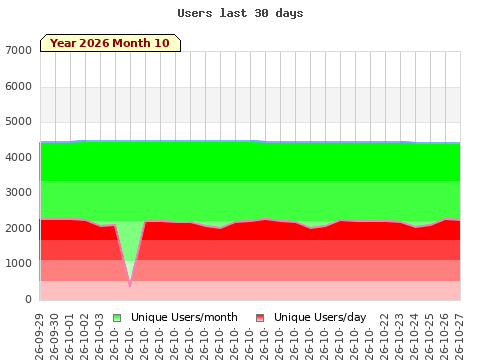Click the 2000 y-axis value

(x=18, y=229)
